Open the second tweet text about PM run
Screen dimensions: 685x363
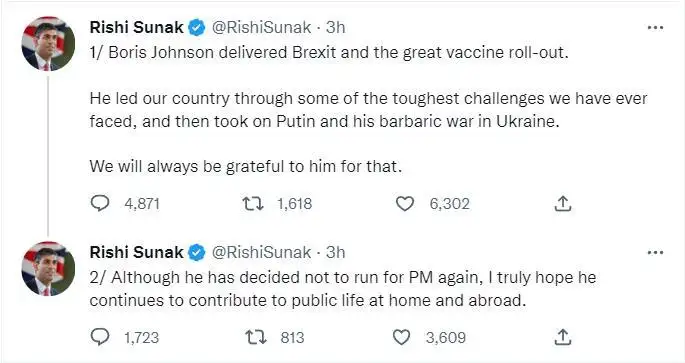(x=343, y=289)
